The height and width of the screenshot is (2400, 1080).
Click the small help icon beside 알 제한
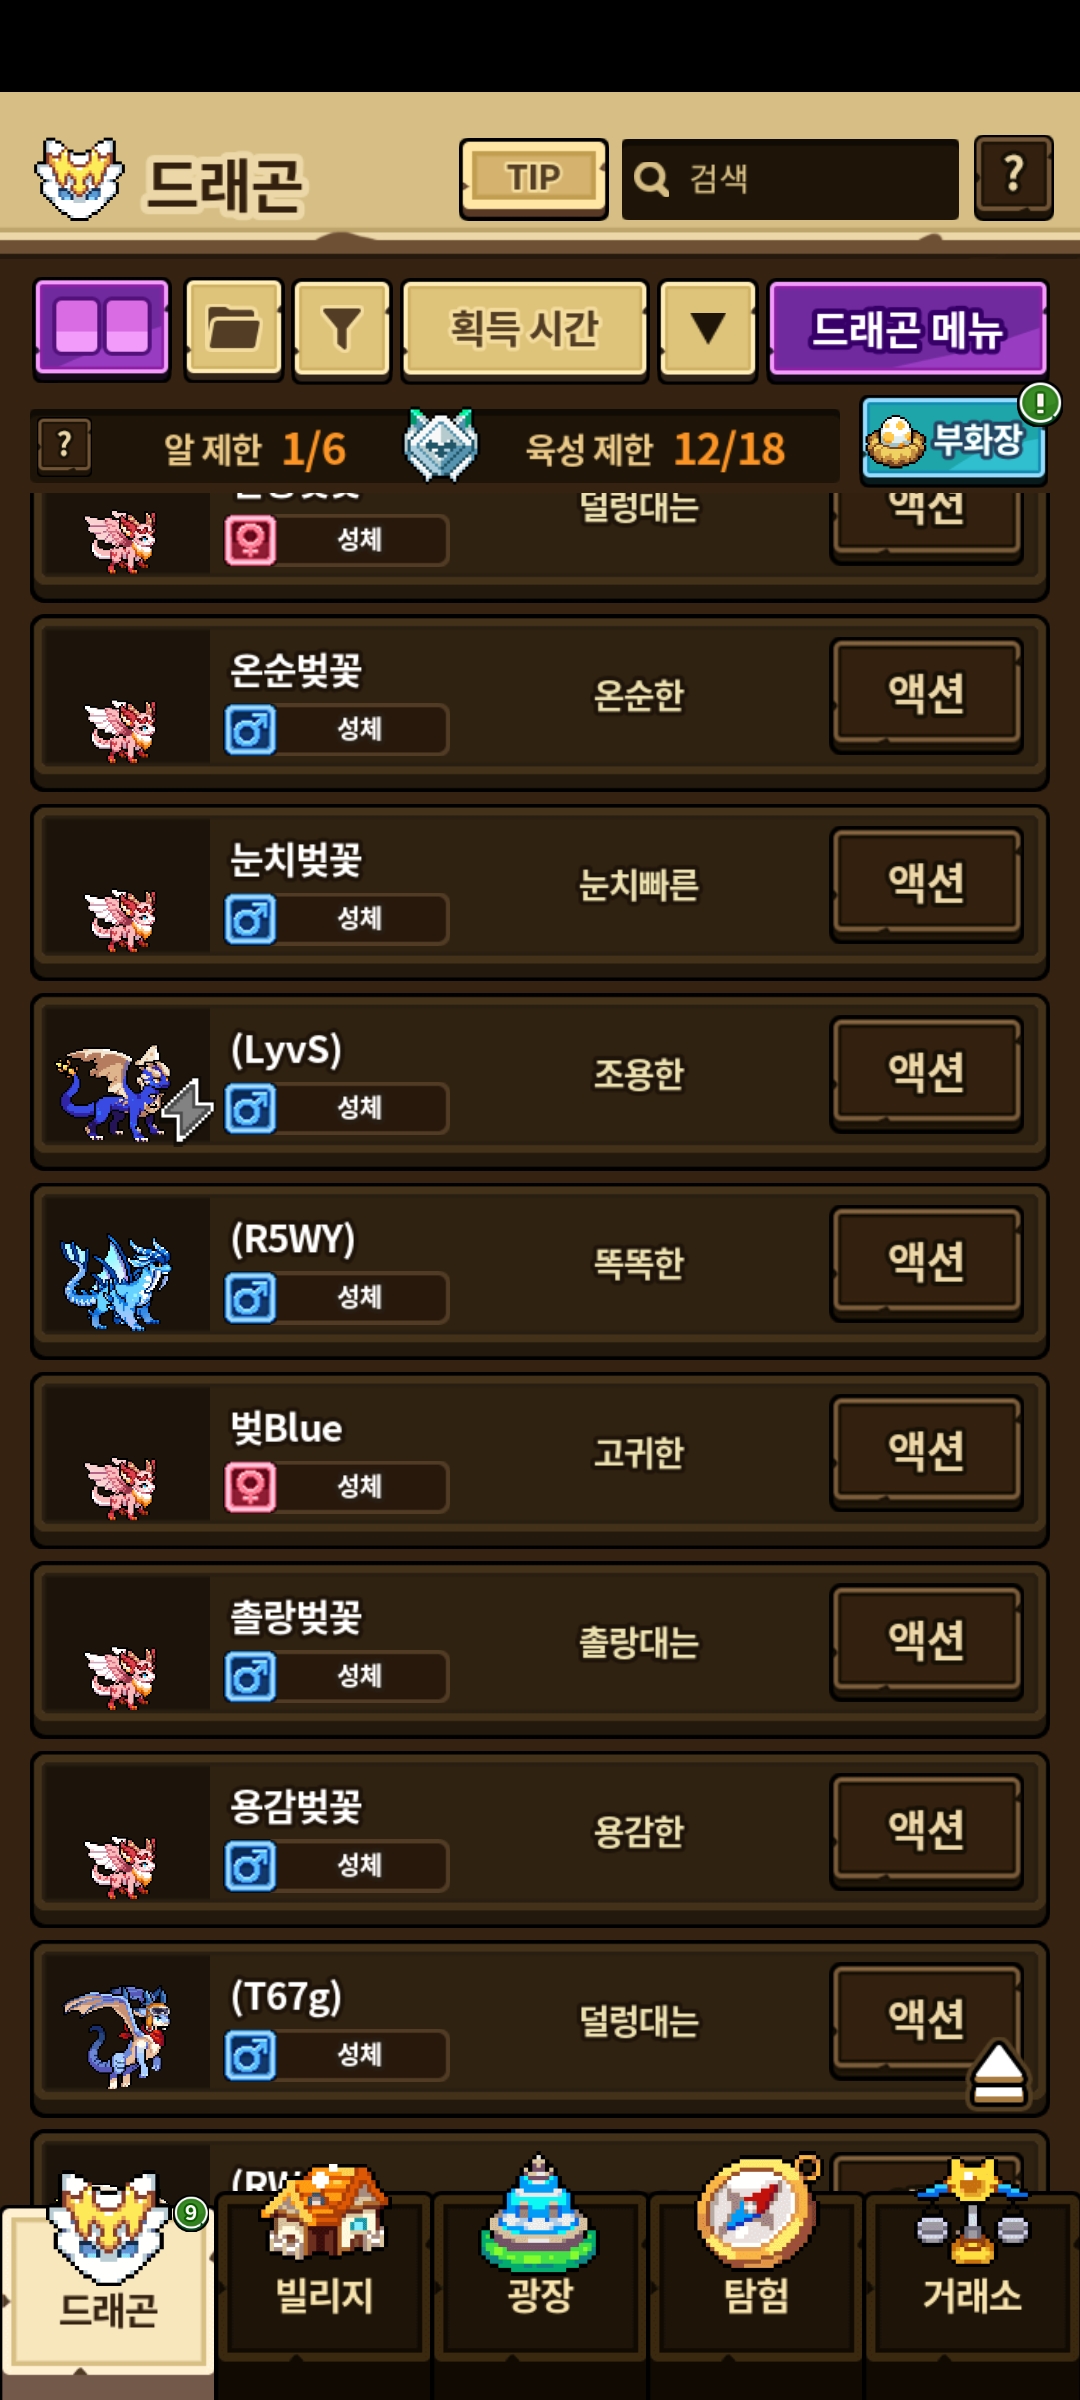[x=65, y=446]
